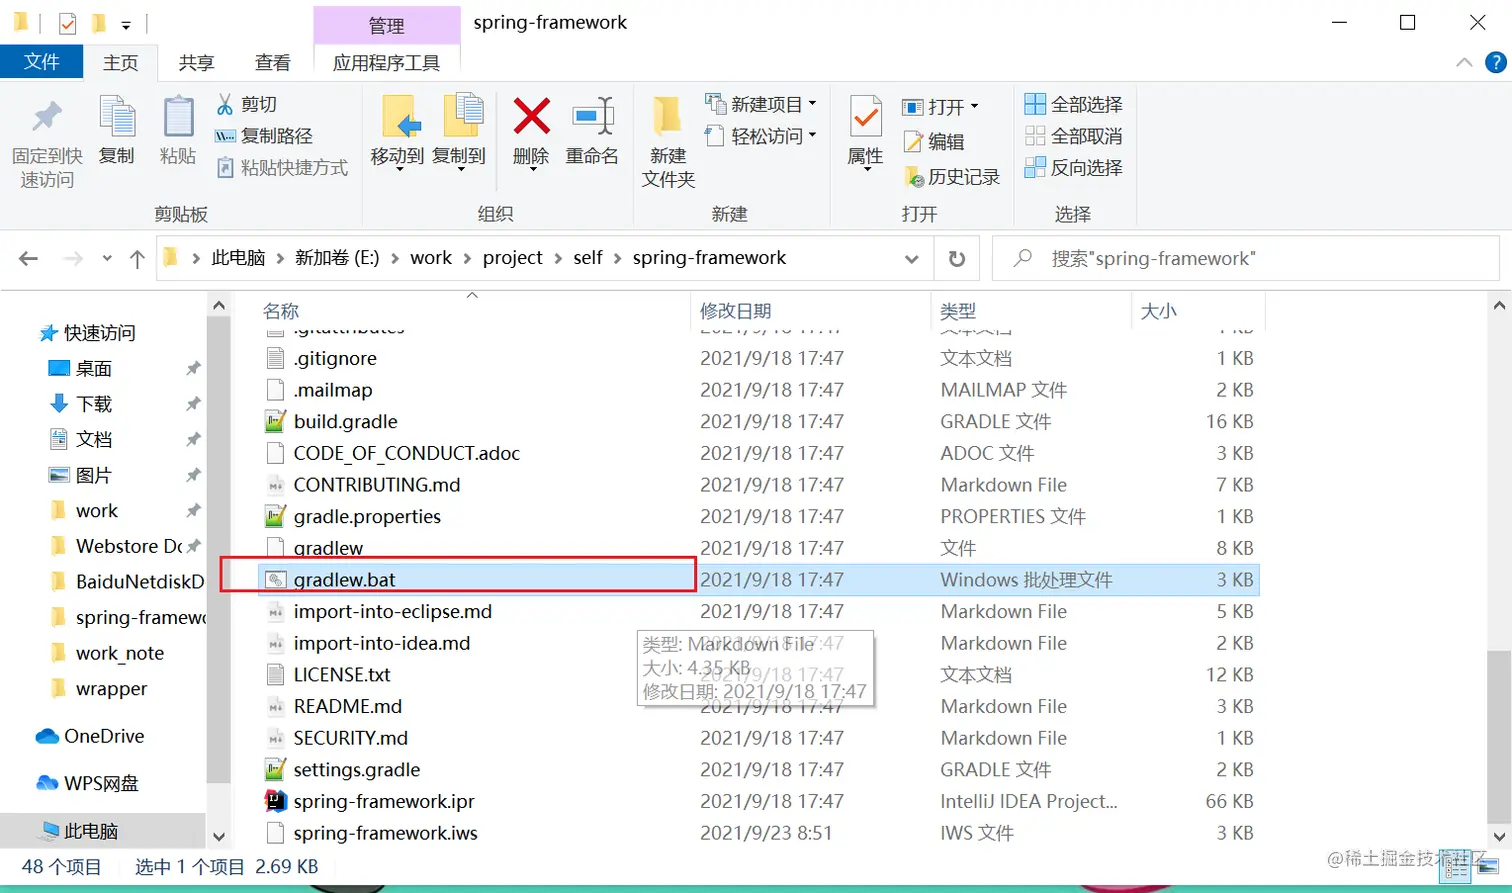The width and height of the screenshot is (1512, 893).
Task: Click Invert selection icon
Action: 1035,167
